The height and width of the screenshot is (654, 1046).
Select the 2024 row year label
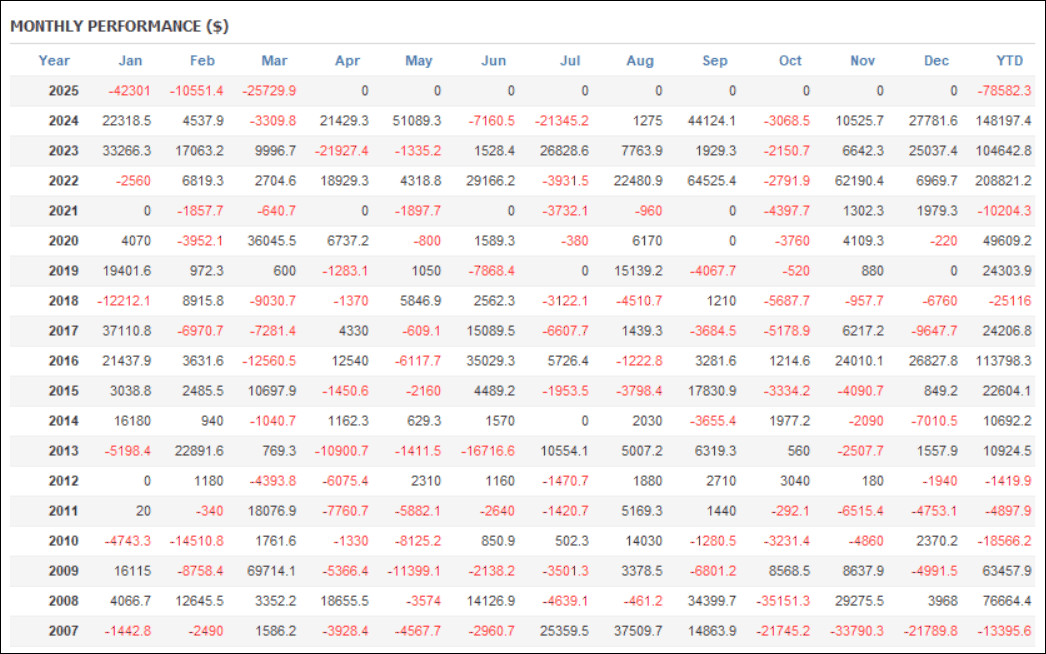click(x=63, y=121)
